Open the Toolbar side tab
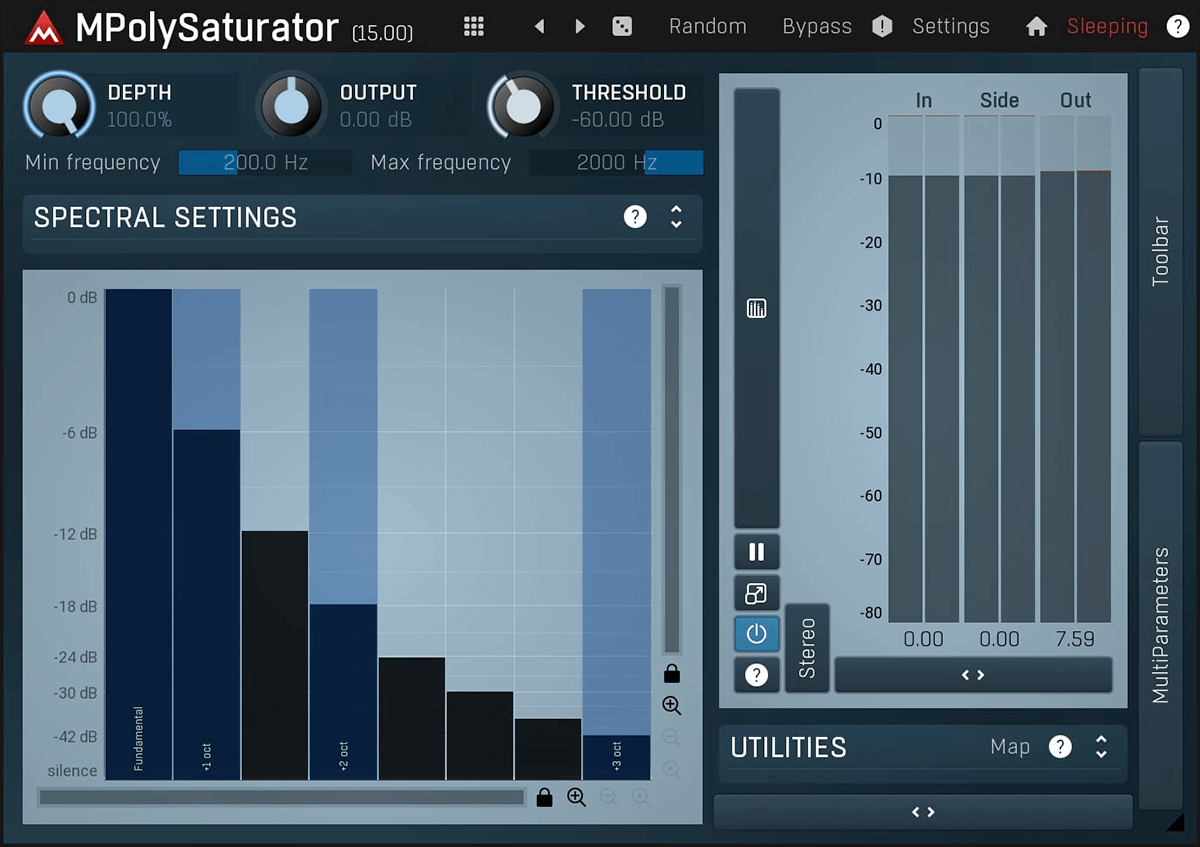1200x847 pixels. click(x=1160, y=252)
